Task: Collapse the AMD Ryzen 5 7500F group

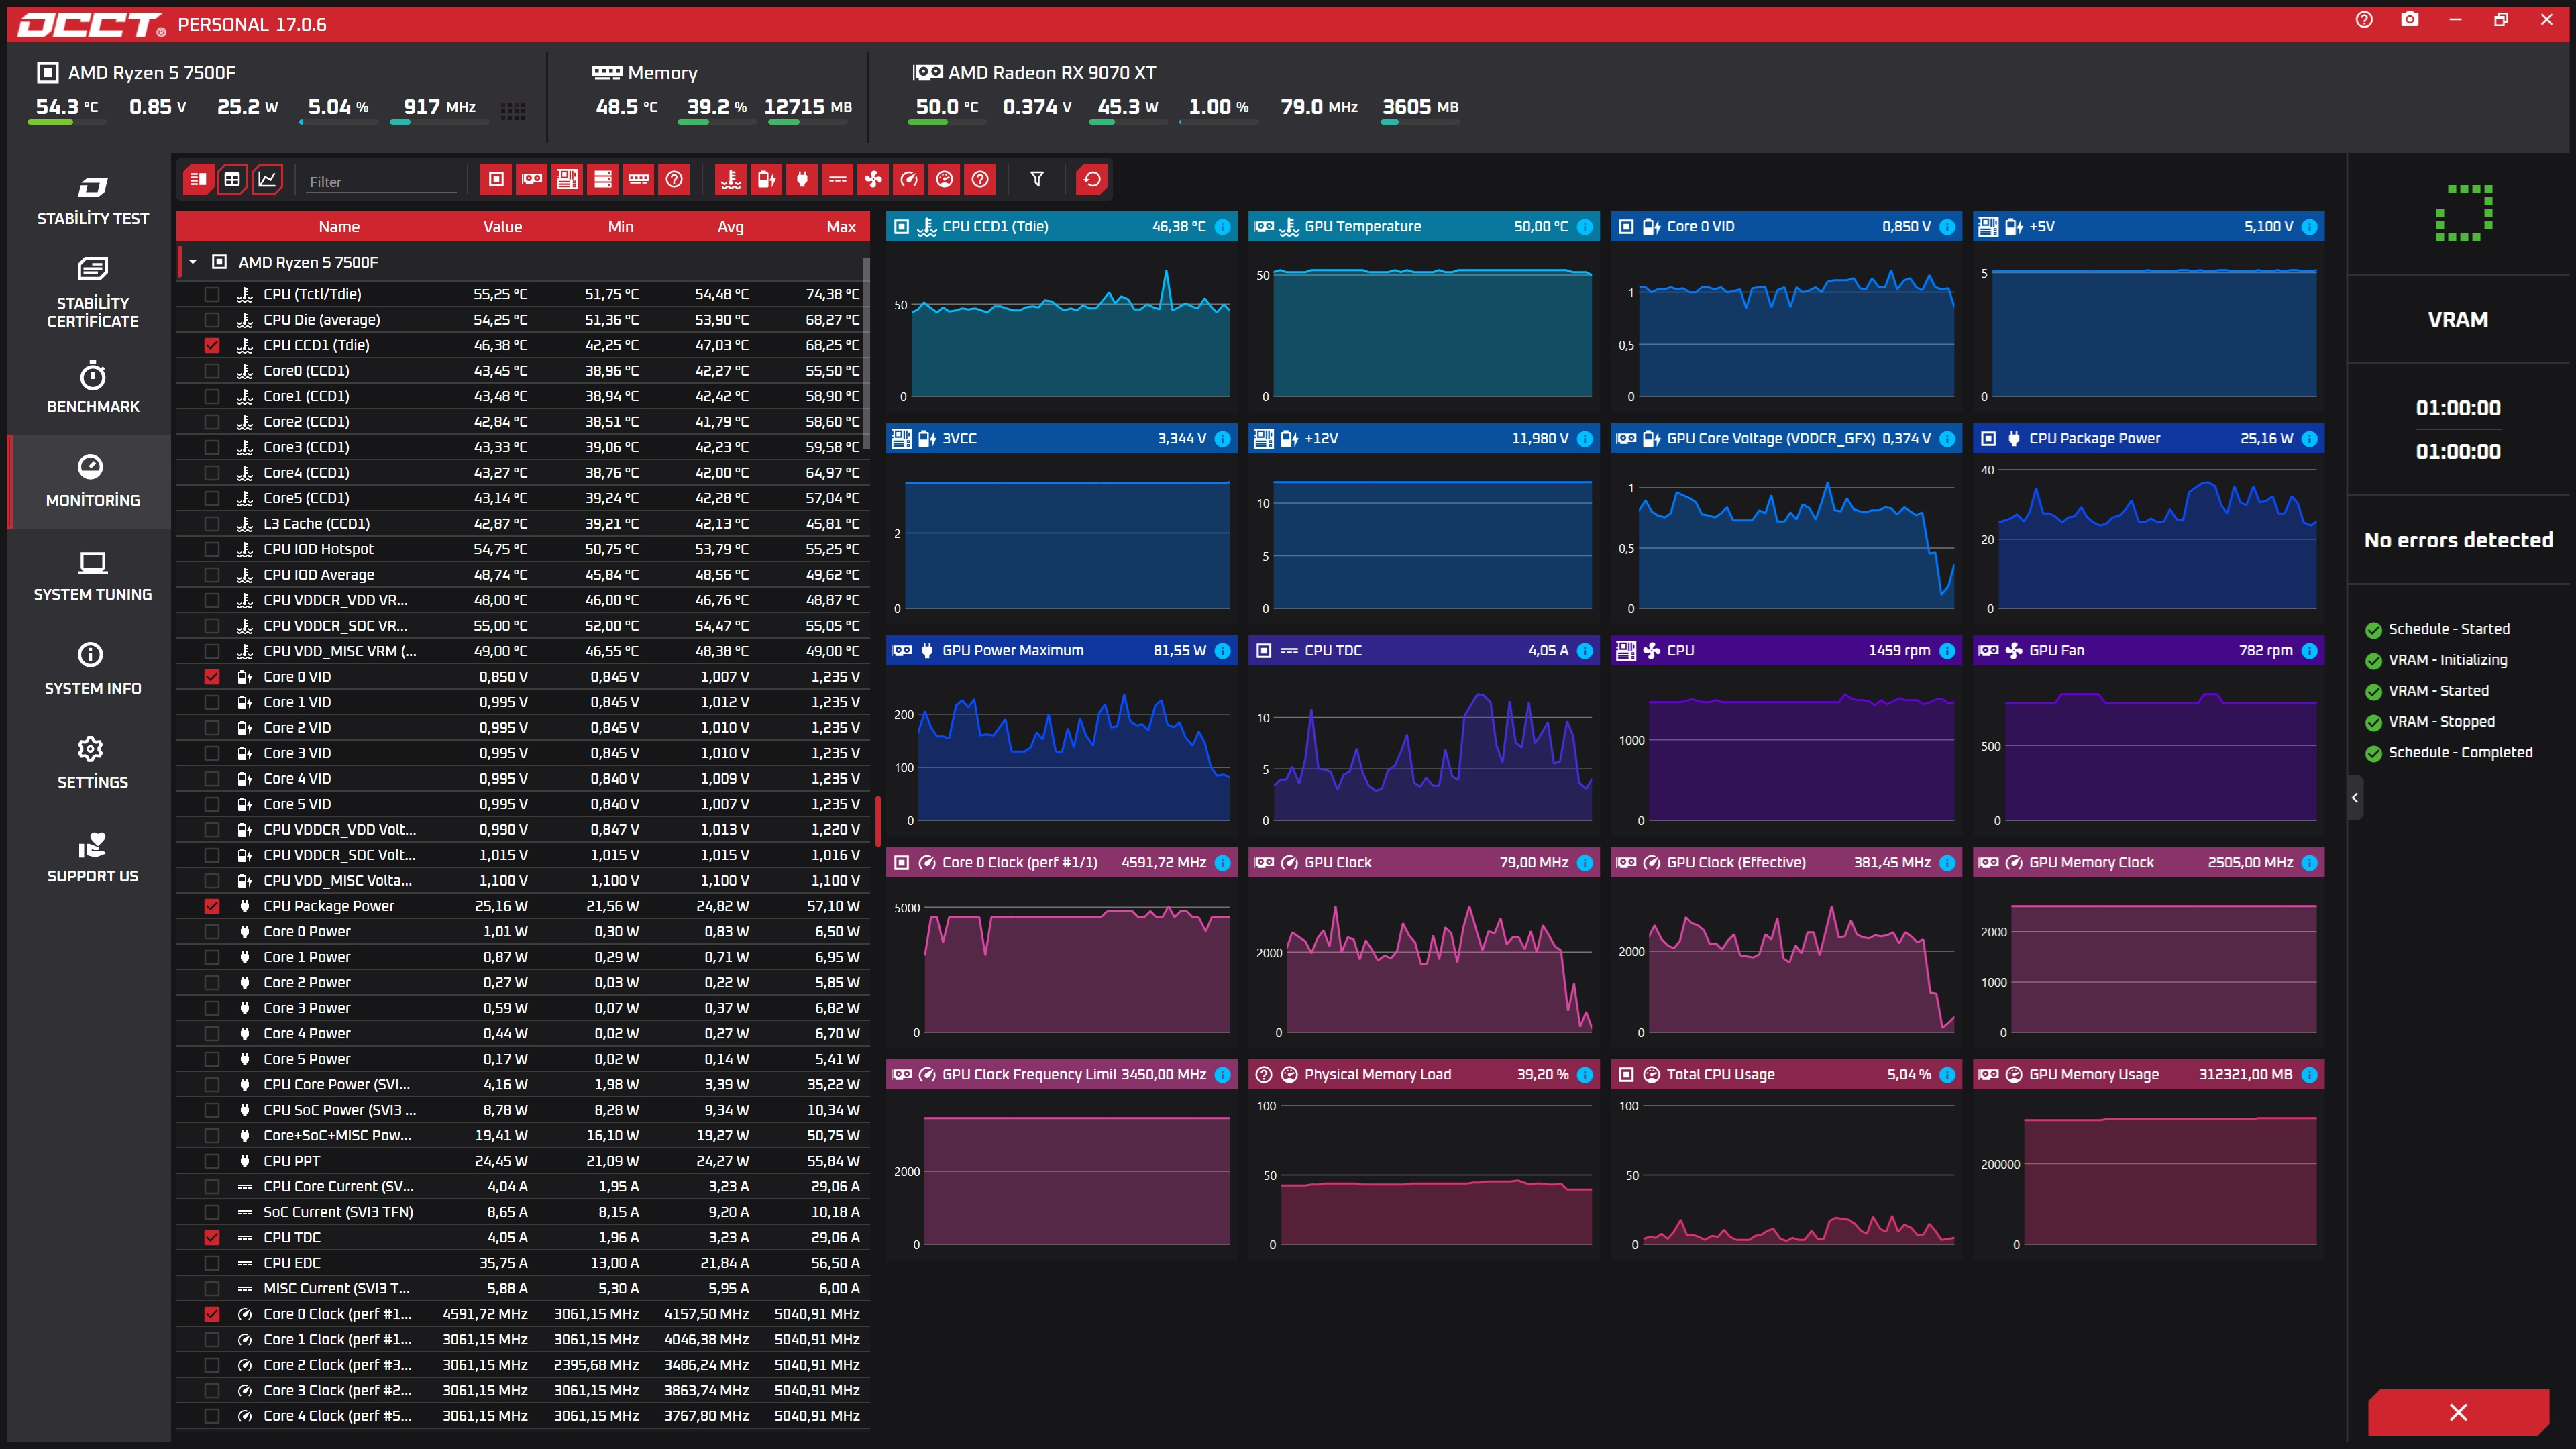Action: coord(193,262)
